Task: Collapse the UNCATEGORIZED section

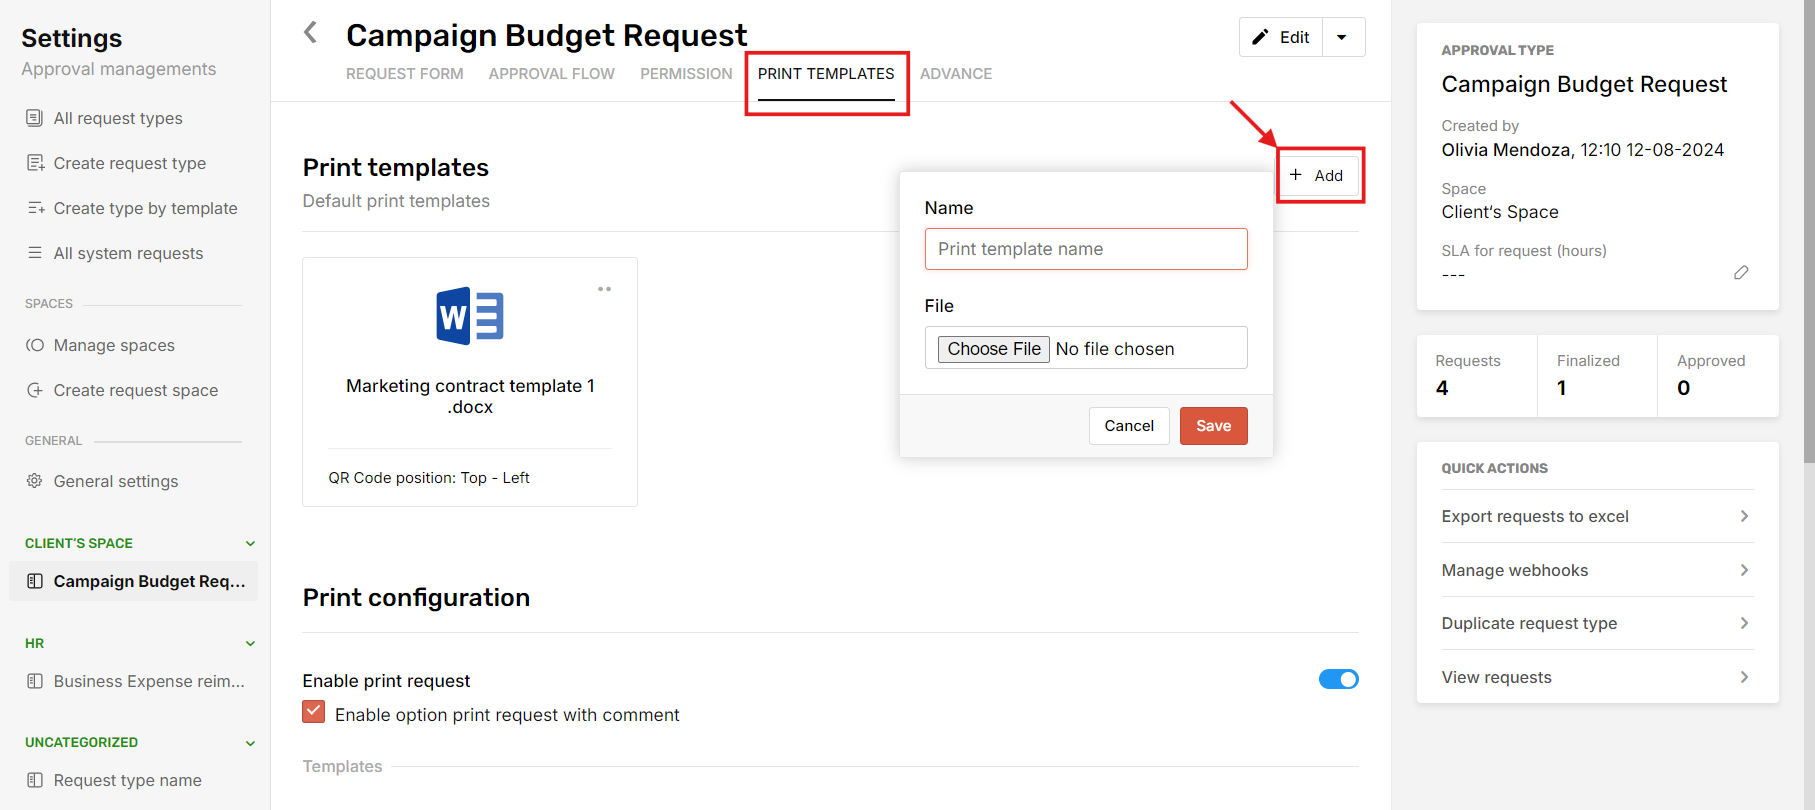Action: [250, 743]
